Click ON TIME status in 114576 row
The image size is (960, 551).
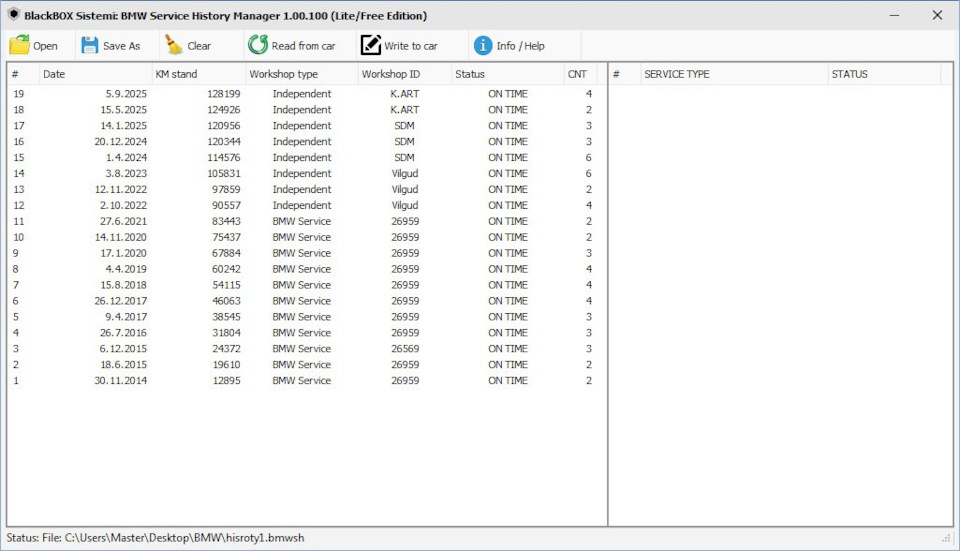point(508,157)
